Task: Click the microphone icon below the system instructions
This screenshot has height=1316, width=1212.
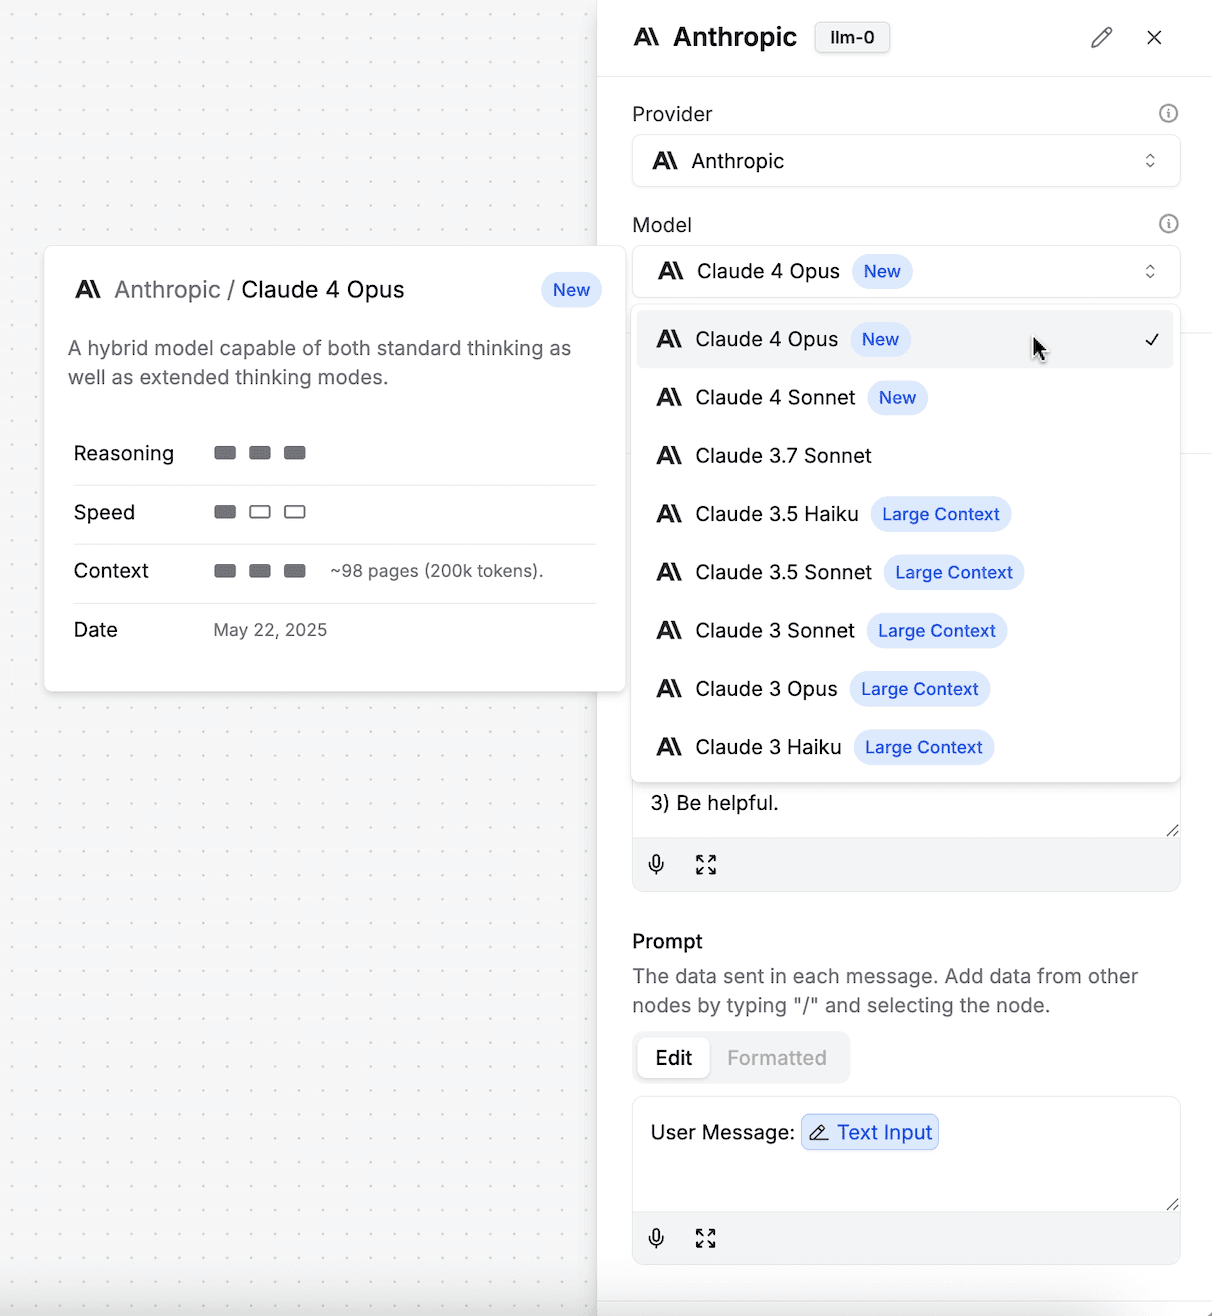Action: [656, 865]
